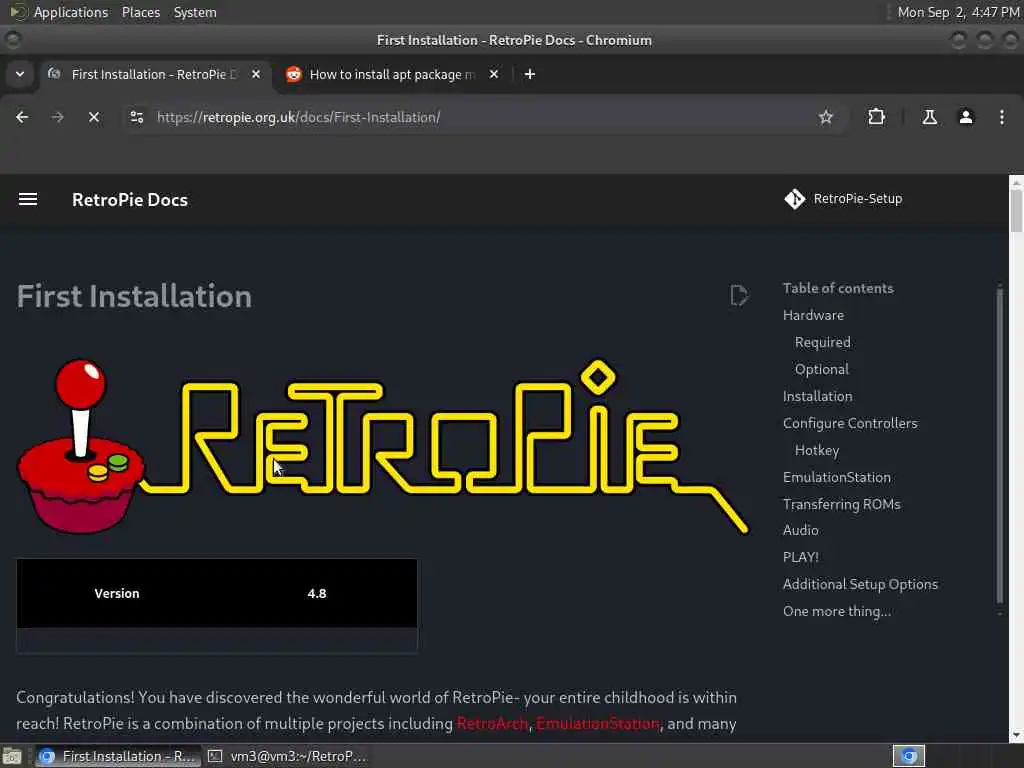The width and height of the screenshot is (1024, 768).
Task: Open Configure Controllers section link
Action: point(850,423)
